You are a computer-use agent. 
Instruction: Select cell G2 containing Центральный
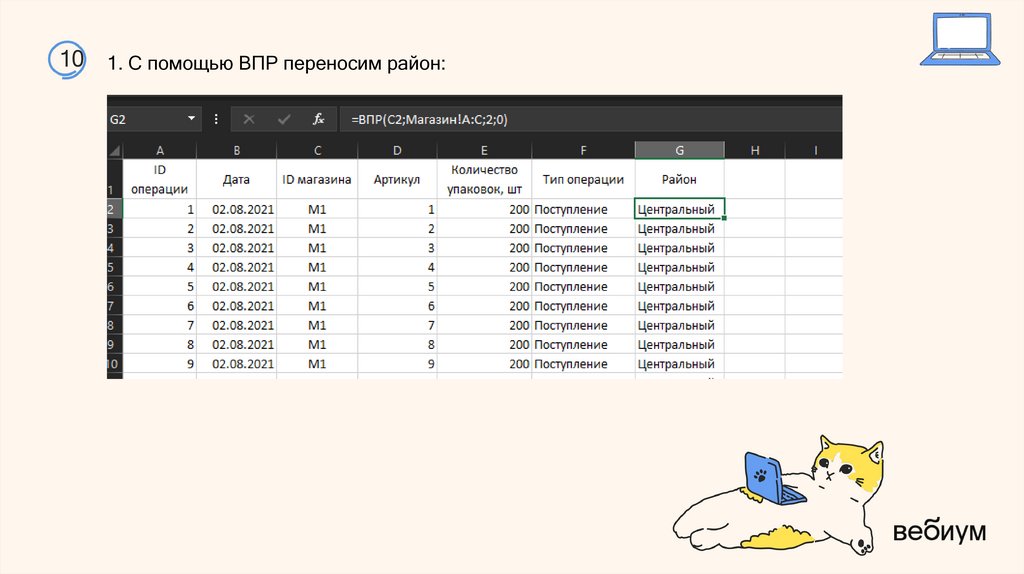[679, 209]
